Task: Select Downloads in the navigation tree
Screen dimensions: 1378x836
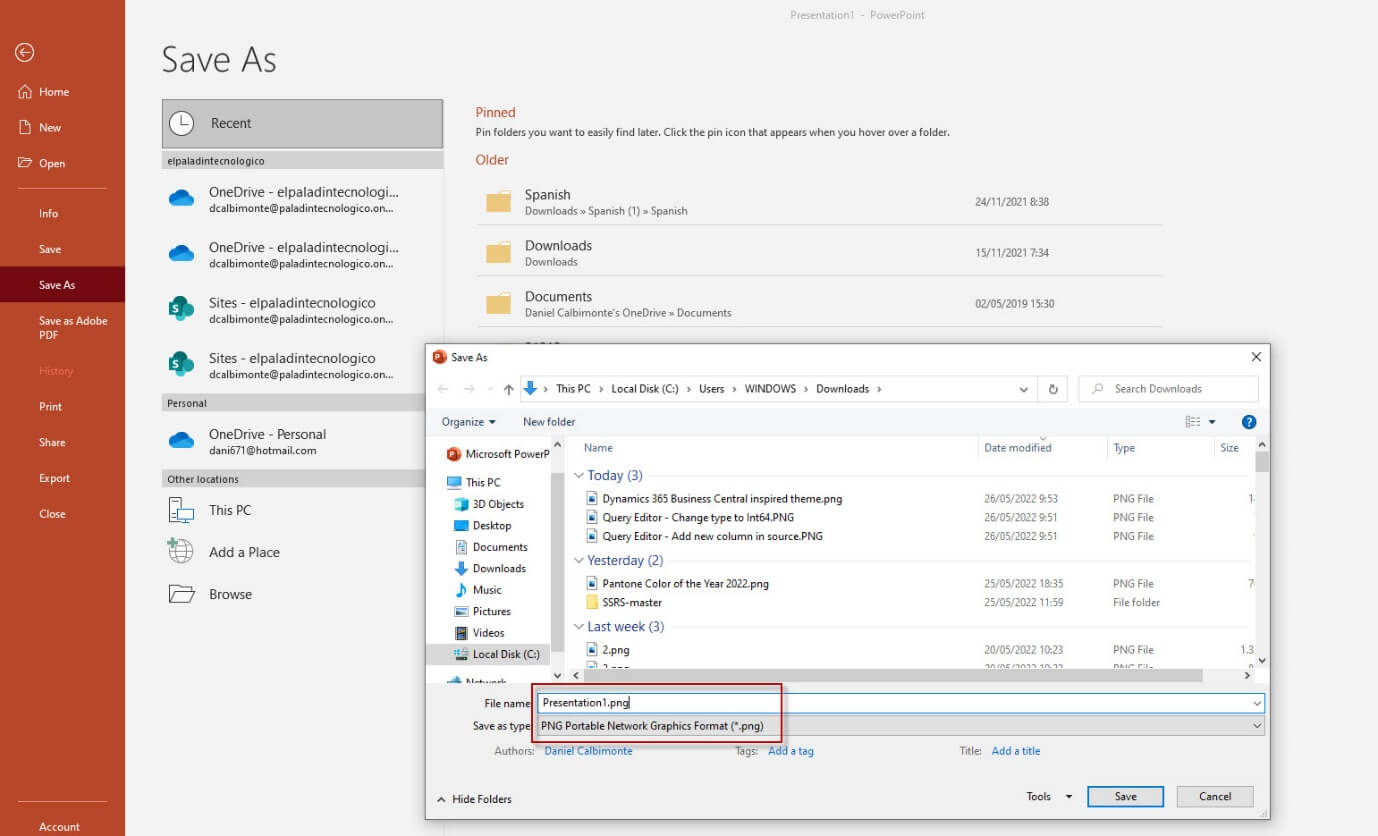Action: pos(490,569)
